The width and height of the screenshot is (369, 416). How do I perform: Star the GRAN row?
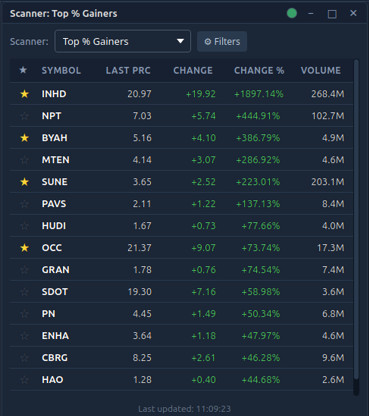click(24, 270)
